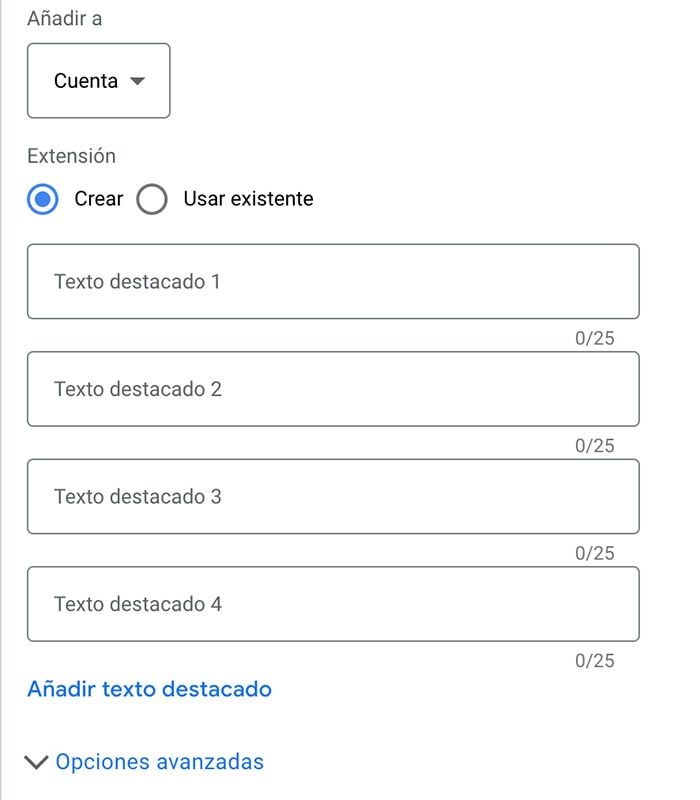Choose the Usar existente option
The height and width of the screenshot is (800, 700).
click(151, 199)
